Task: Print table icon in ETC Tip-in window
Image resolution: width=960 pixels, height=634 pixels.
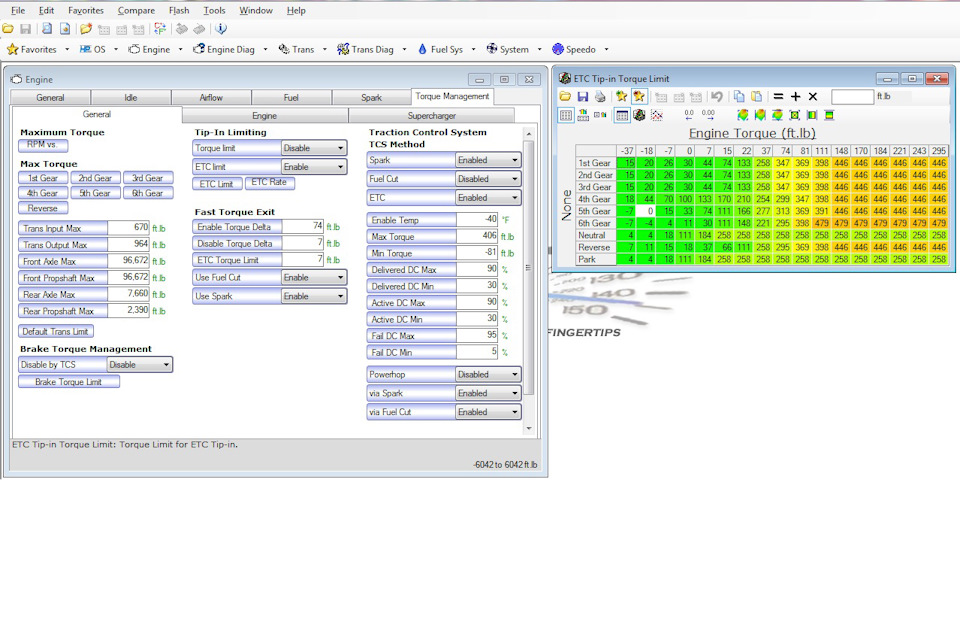Action: coord(600,97)
